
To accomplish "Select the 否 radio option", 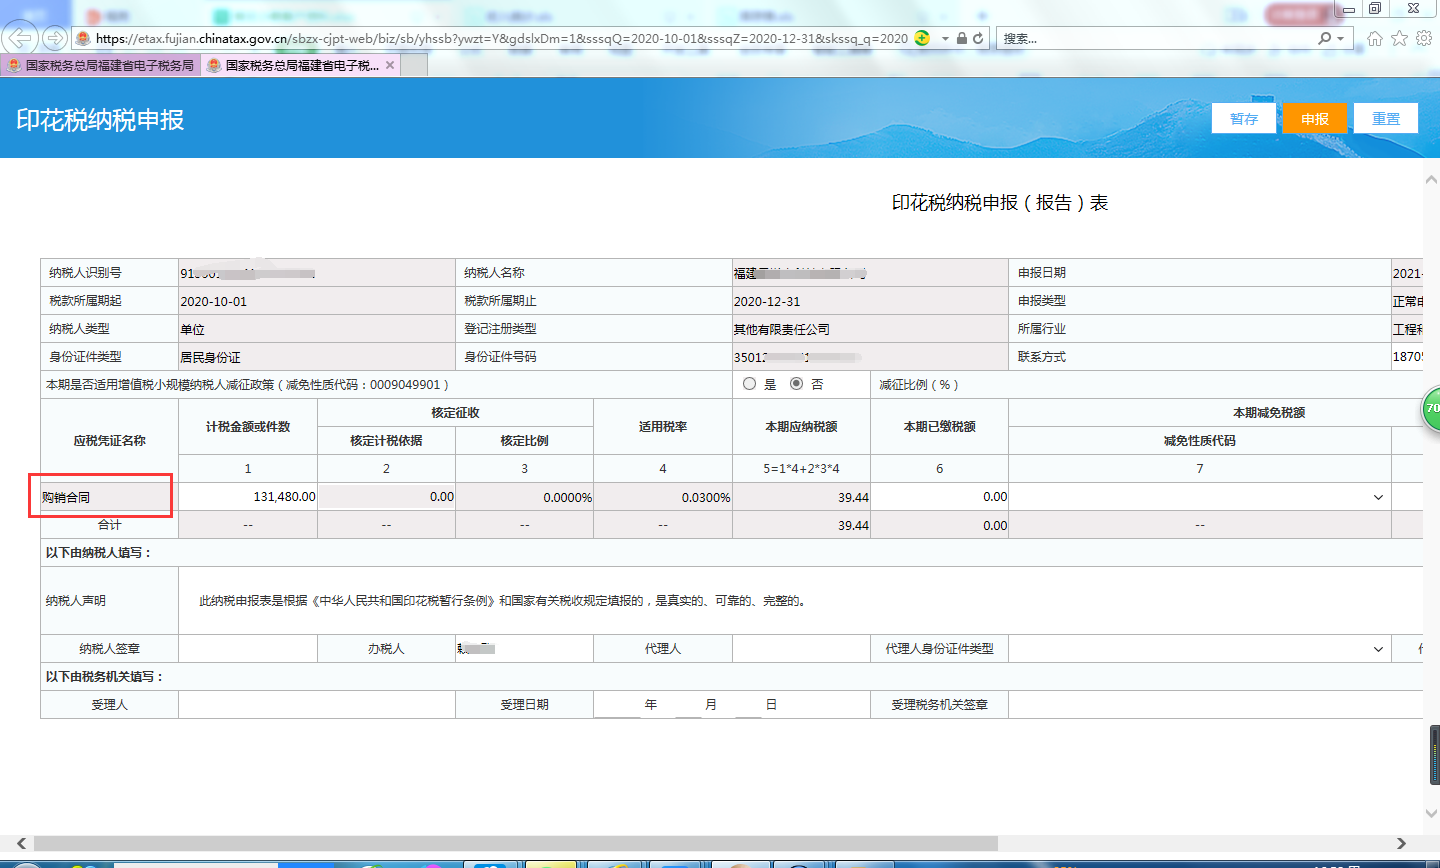I will (796, 384).
